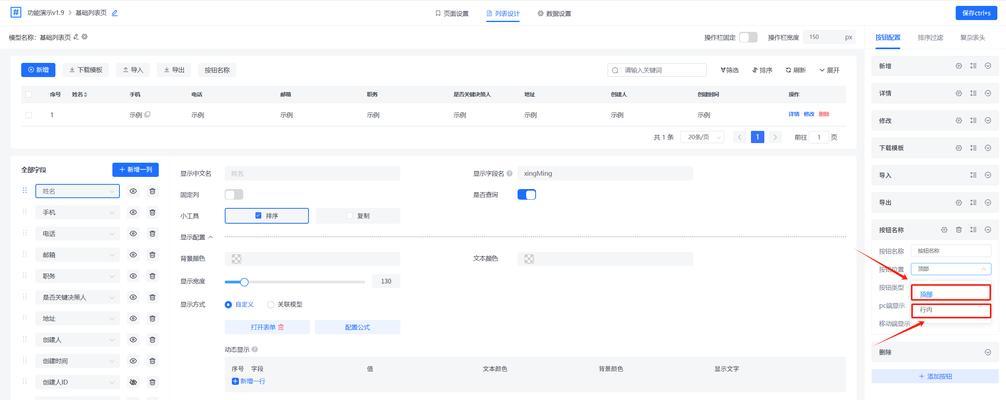Delete the 邮箱 field via trash icon
The width and height of the screenshot is (1006, 400).
point(152,255)
